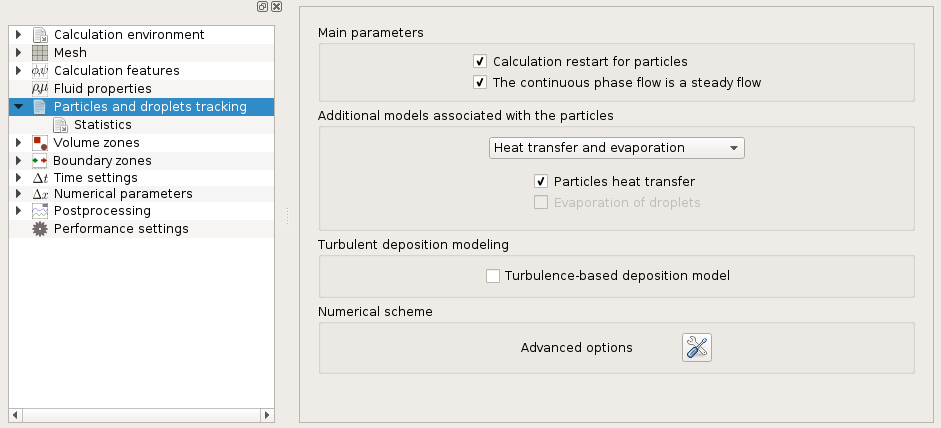The width and height of the screenshot is (941, 428).
Task: Uncheck the continuous phase steady flow option
Action: point(480,82)
